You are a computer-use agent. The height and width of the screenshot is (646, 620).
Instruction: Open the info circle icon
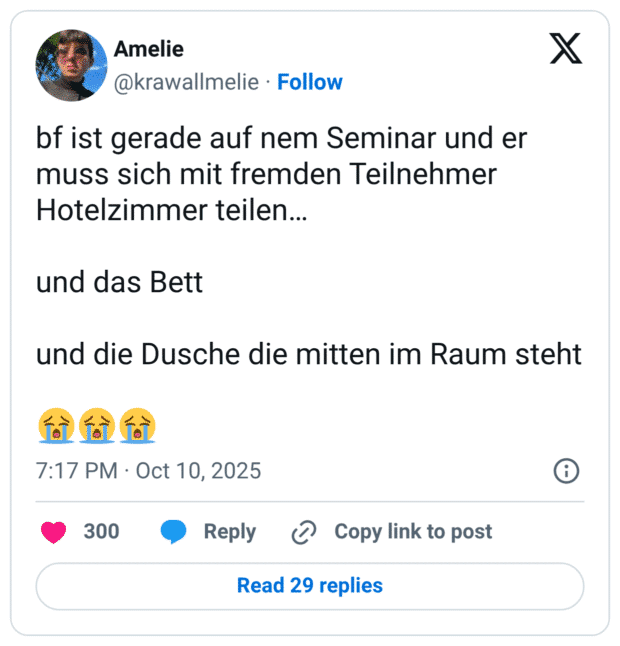(566, 471)
